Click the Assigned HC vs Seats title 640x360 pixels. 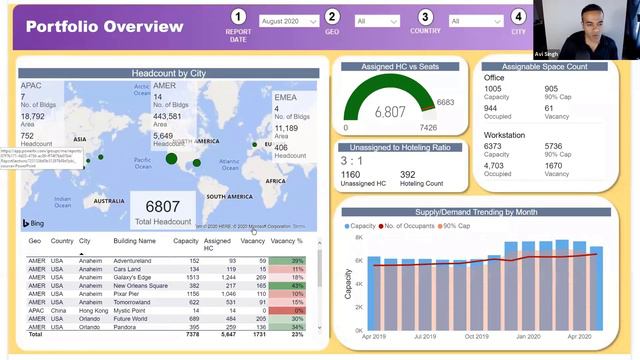point(400,67)
